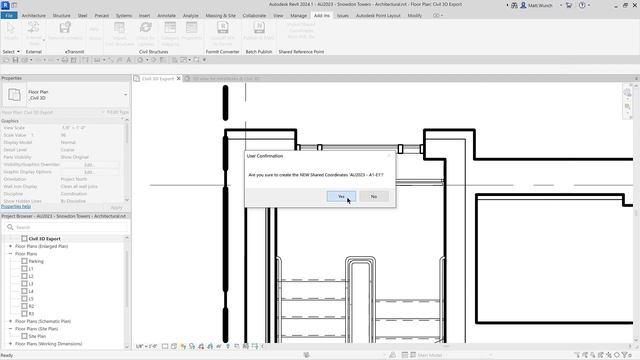Switch to the Massing & Site tab

[220, 16]
